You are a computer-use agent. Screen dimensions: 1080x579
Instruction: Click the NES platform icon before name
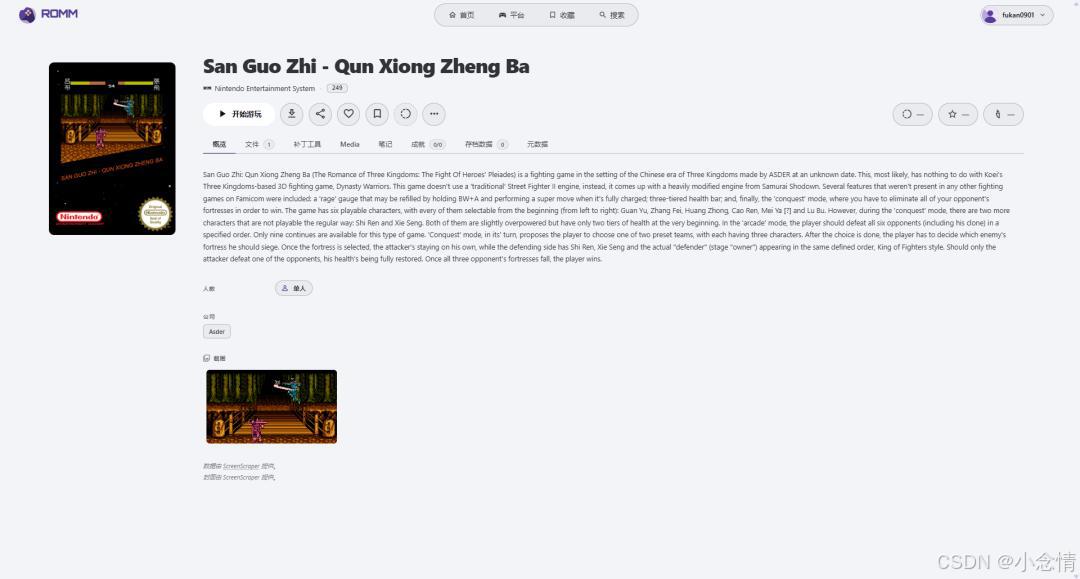[207, 88]
